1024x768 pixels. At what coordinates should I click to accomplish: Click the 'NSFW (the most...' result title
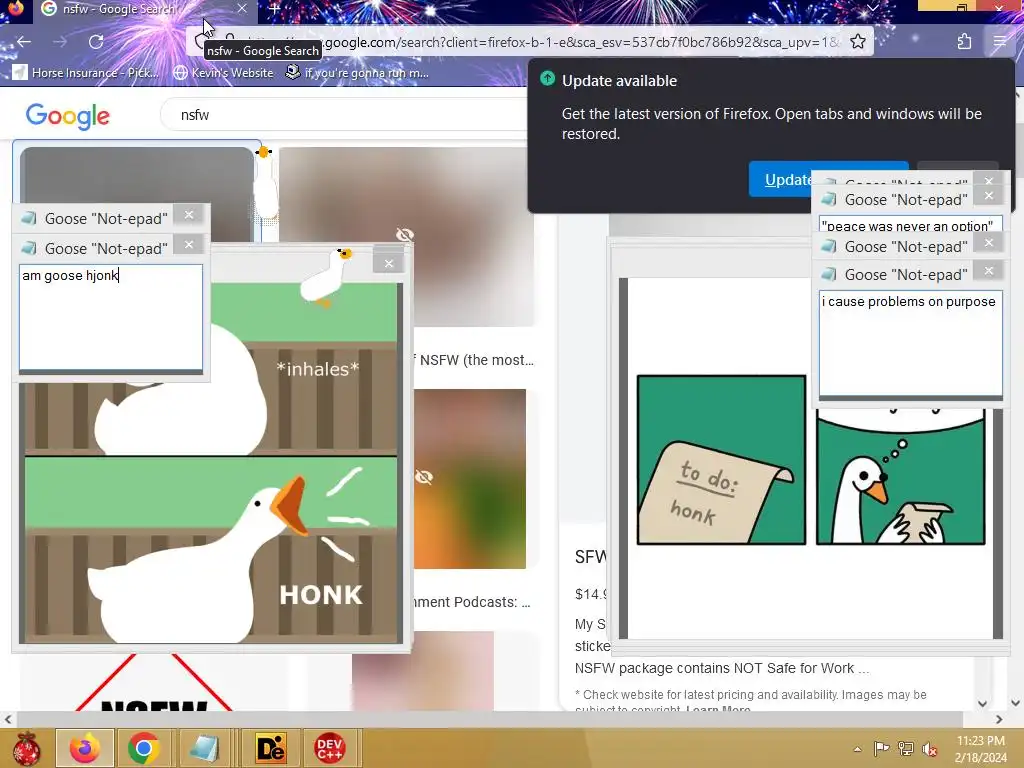(477, 360)
